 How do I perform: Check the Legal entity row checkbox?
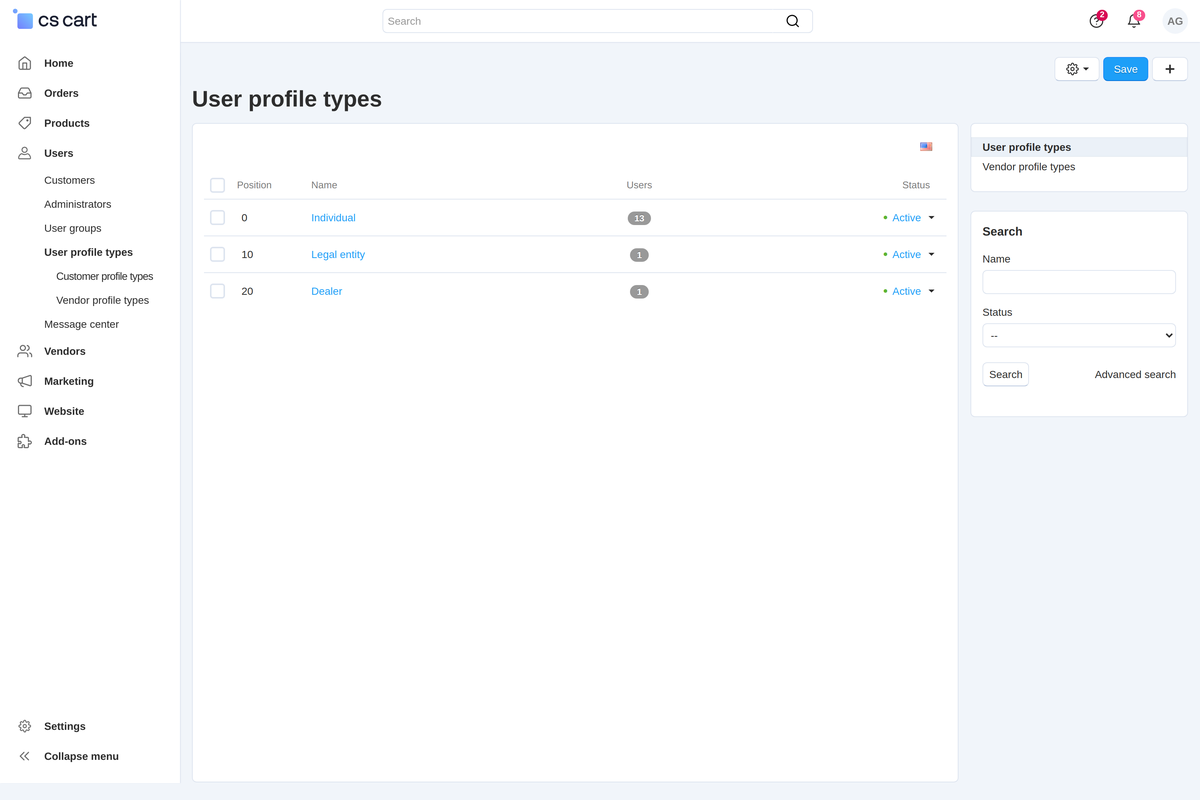(217, 254)
